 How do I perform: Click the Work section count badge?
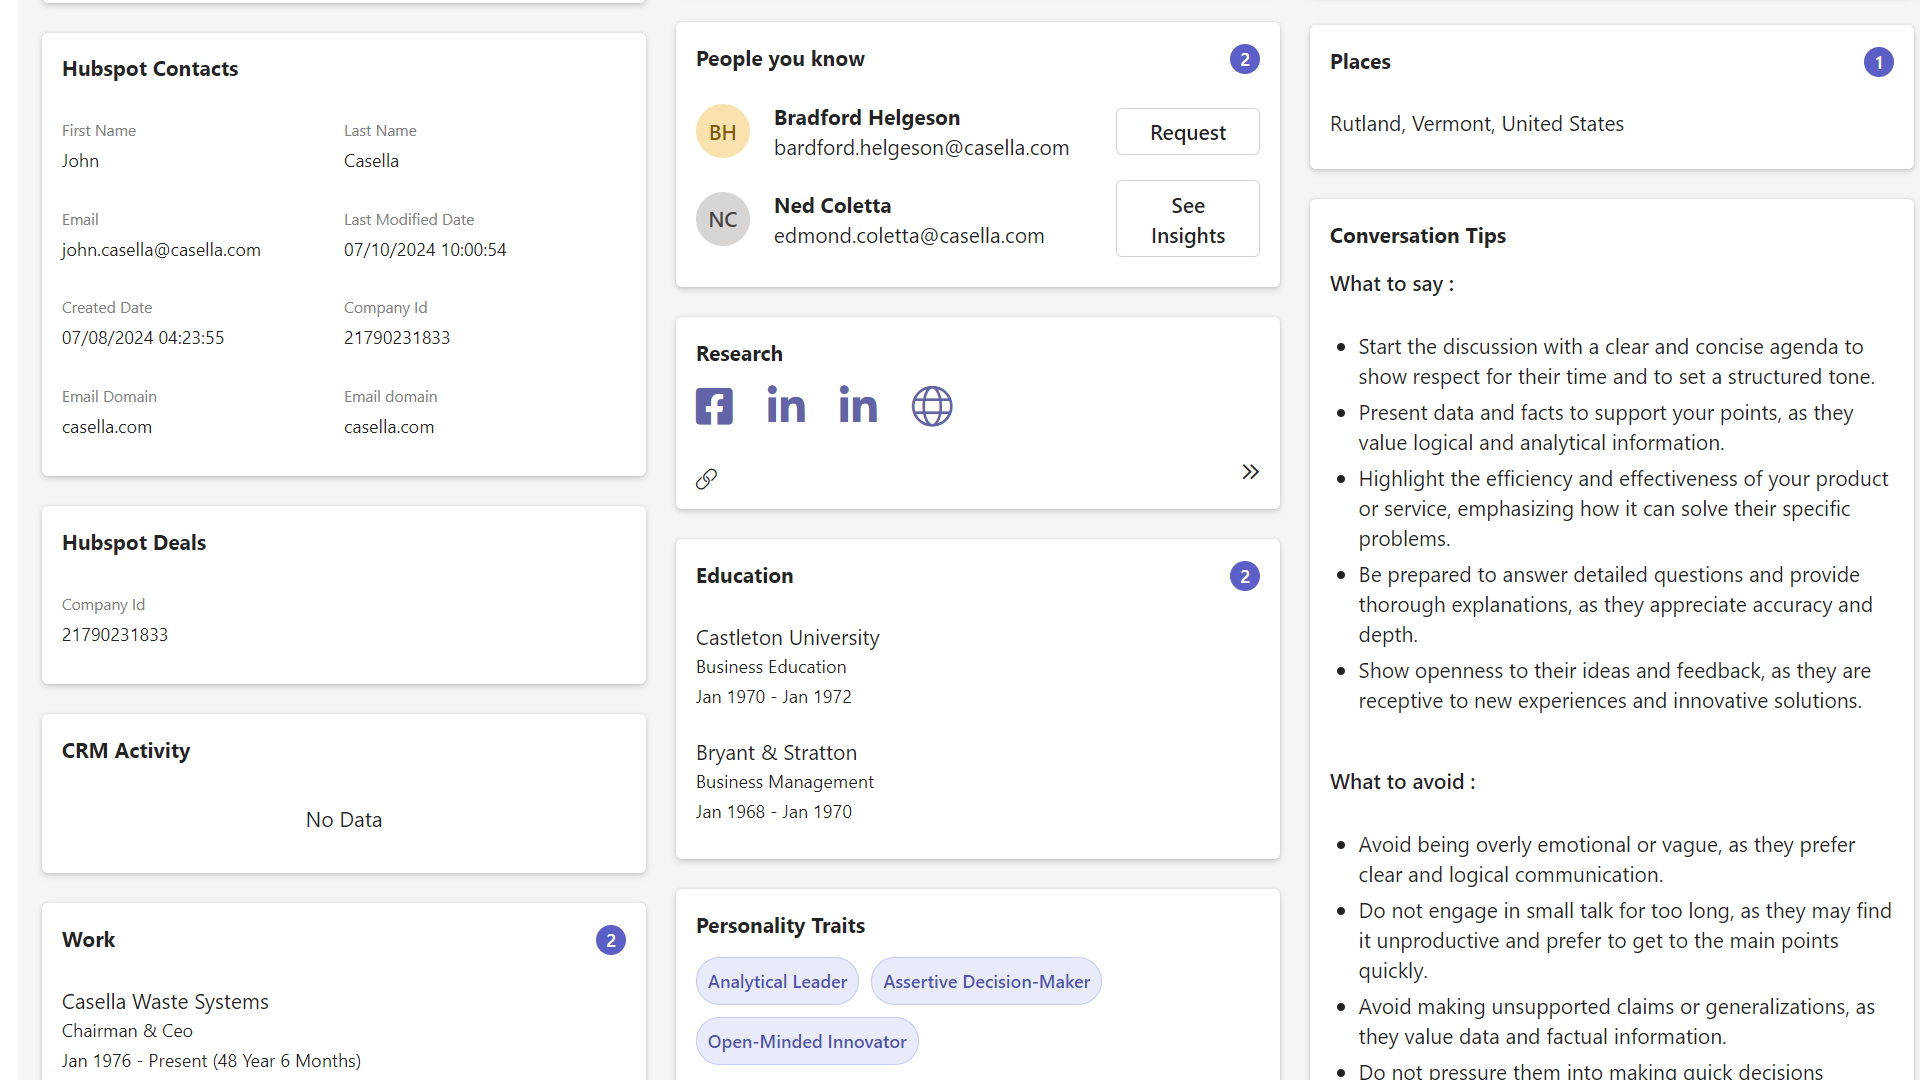[611, 940]
